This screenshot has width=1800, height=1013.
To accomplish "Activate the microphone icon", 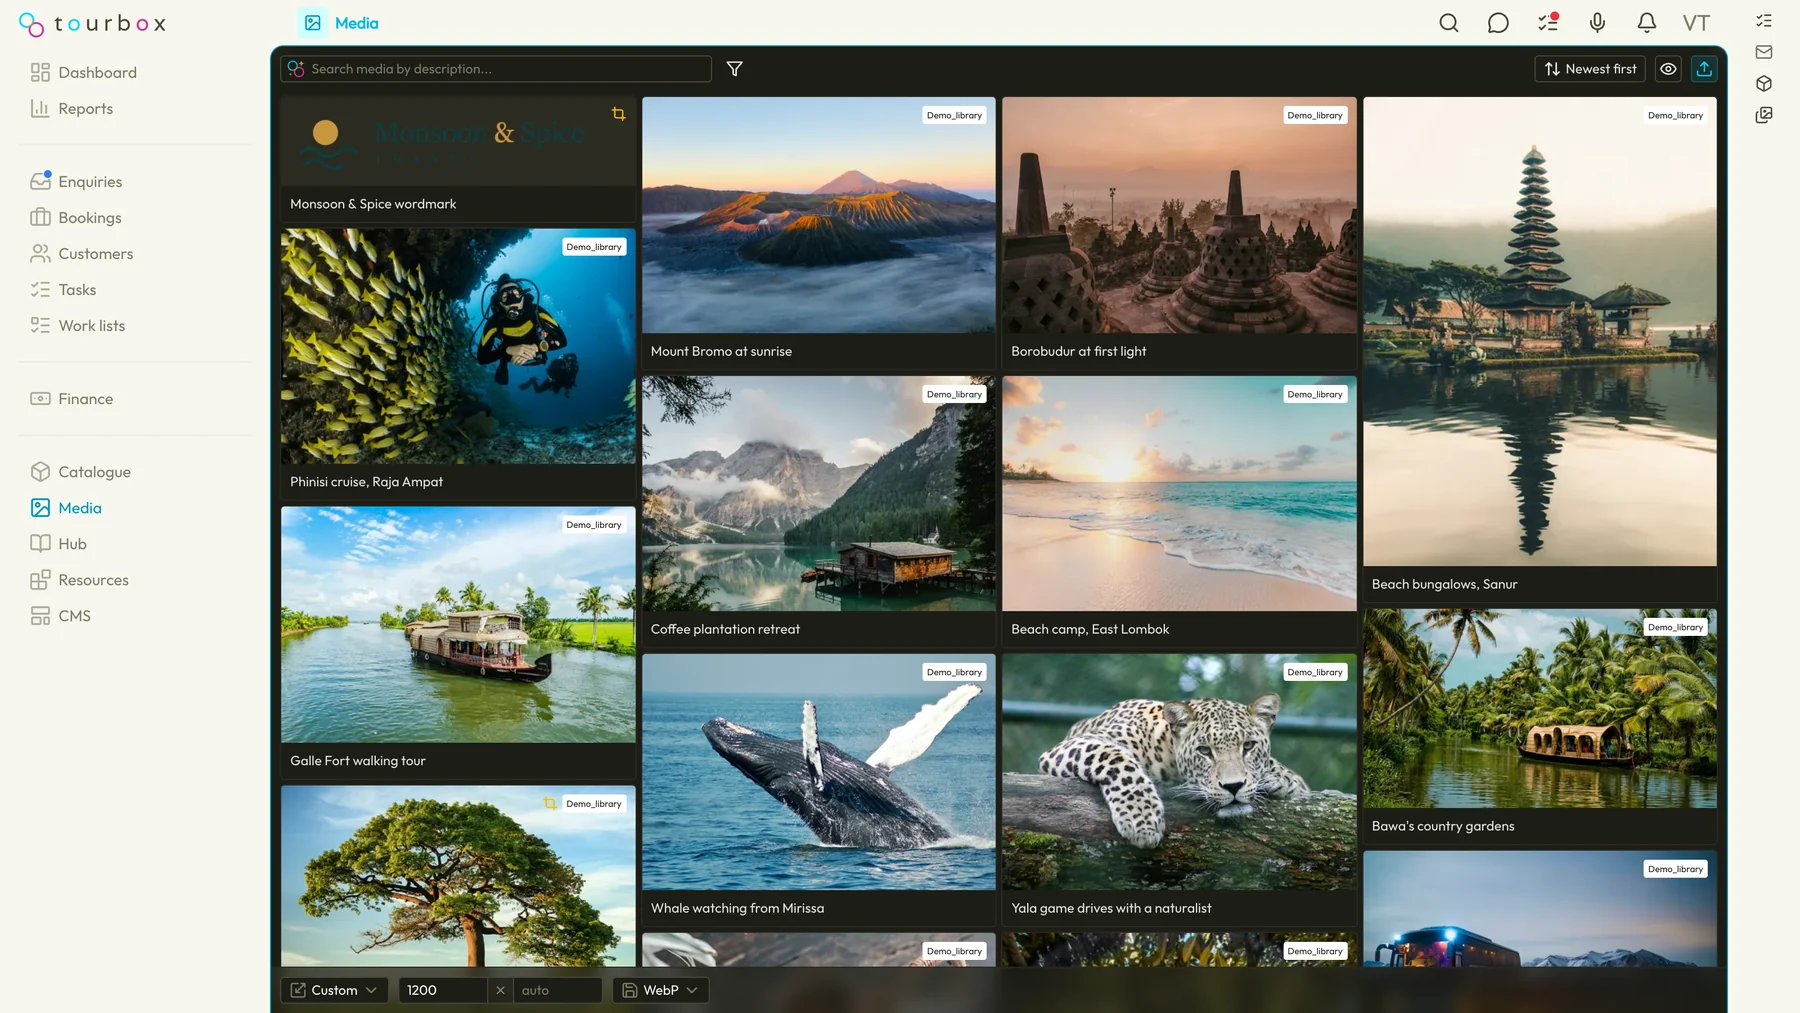I will (x=1597, y=23).
